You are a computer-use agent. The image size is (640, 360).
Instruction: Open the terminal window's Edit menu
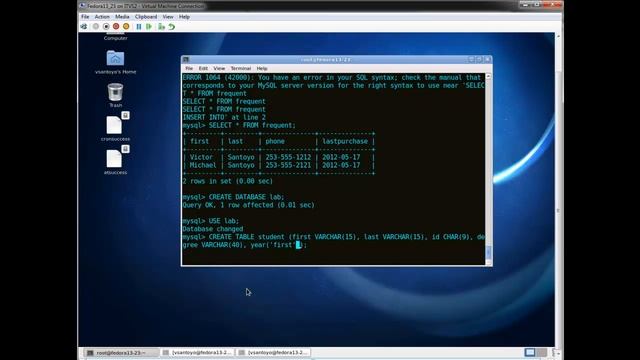coord(203,68)
